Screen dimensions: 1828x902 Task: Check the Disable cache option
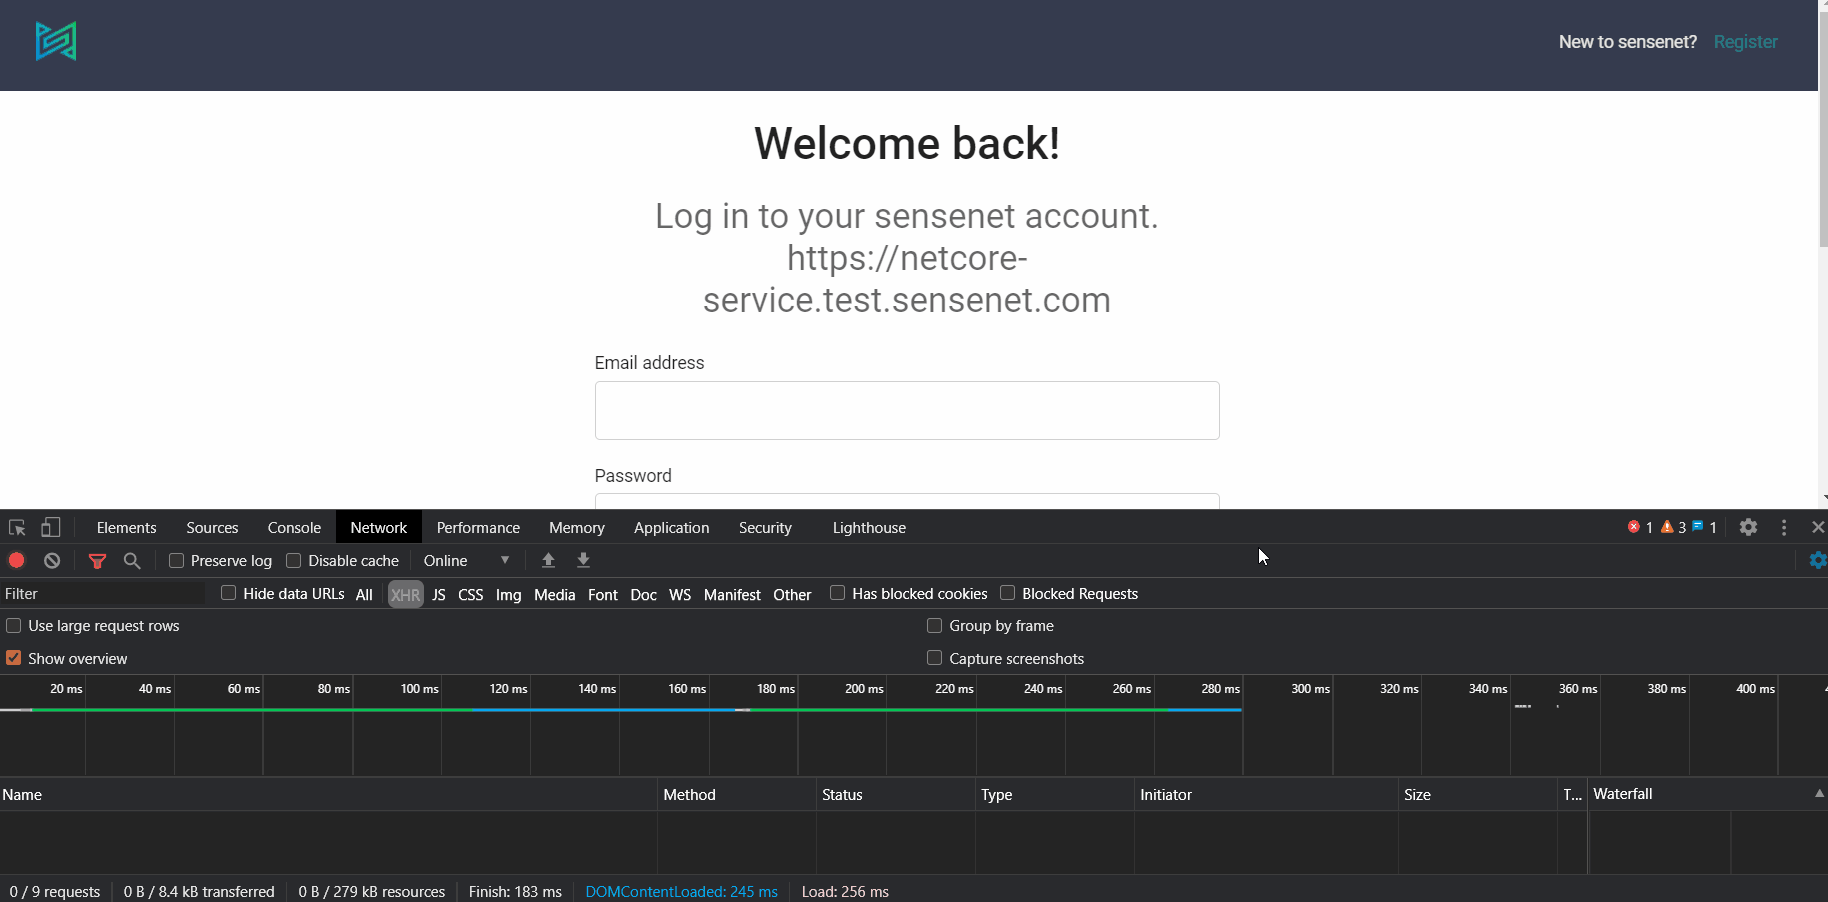293,560
